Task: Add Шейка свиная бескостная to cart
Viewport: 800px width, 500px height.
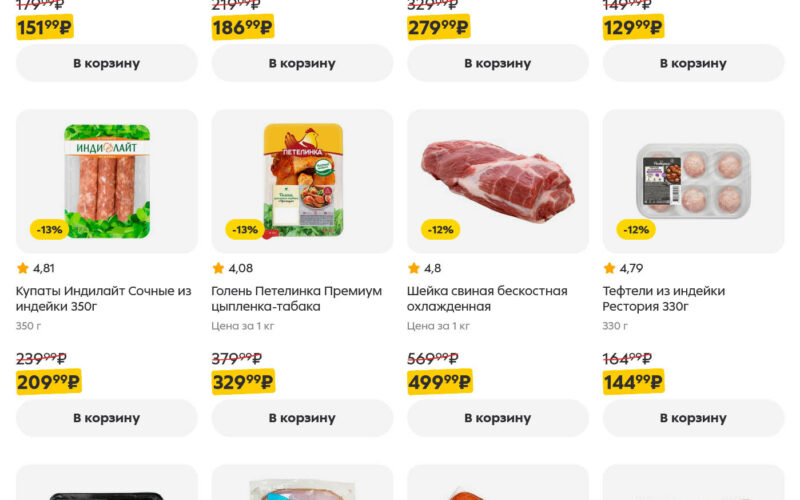Action: (498, 418)
